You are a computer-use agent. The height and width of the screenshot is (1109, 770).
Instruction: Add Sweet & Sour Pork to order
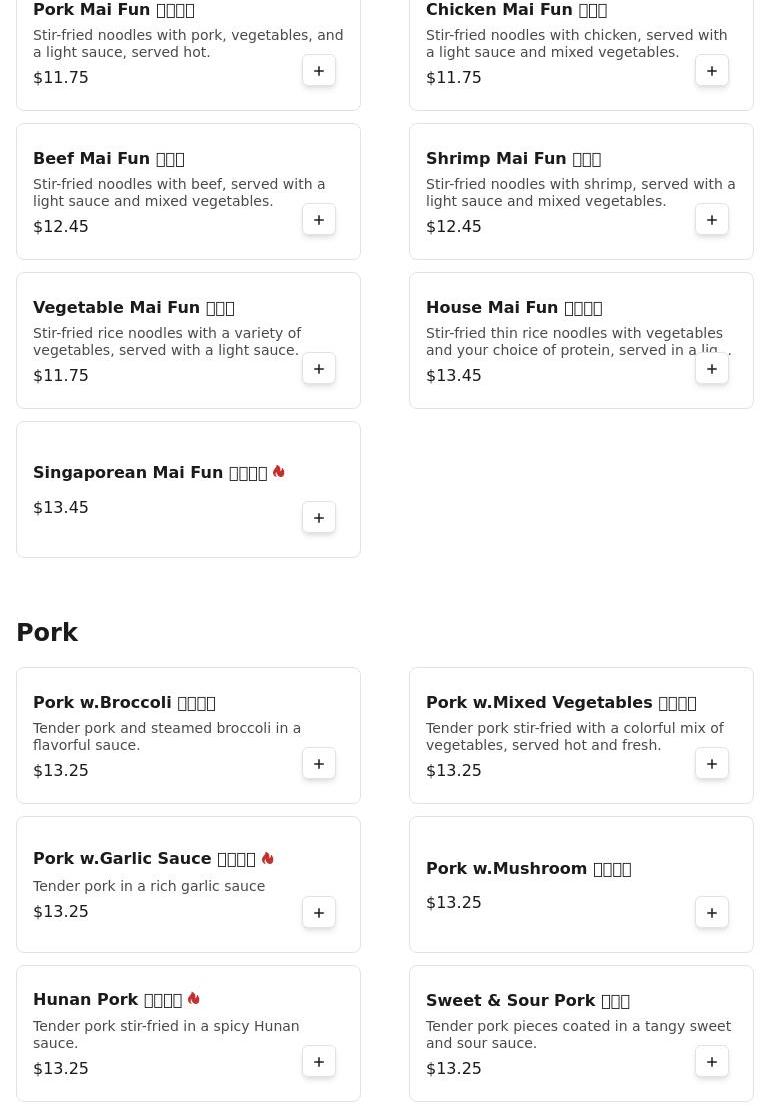coord(712,1062)
